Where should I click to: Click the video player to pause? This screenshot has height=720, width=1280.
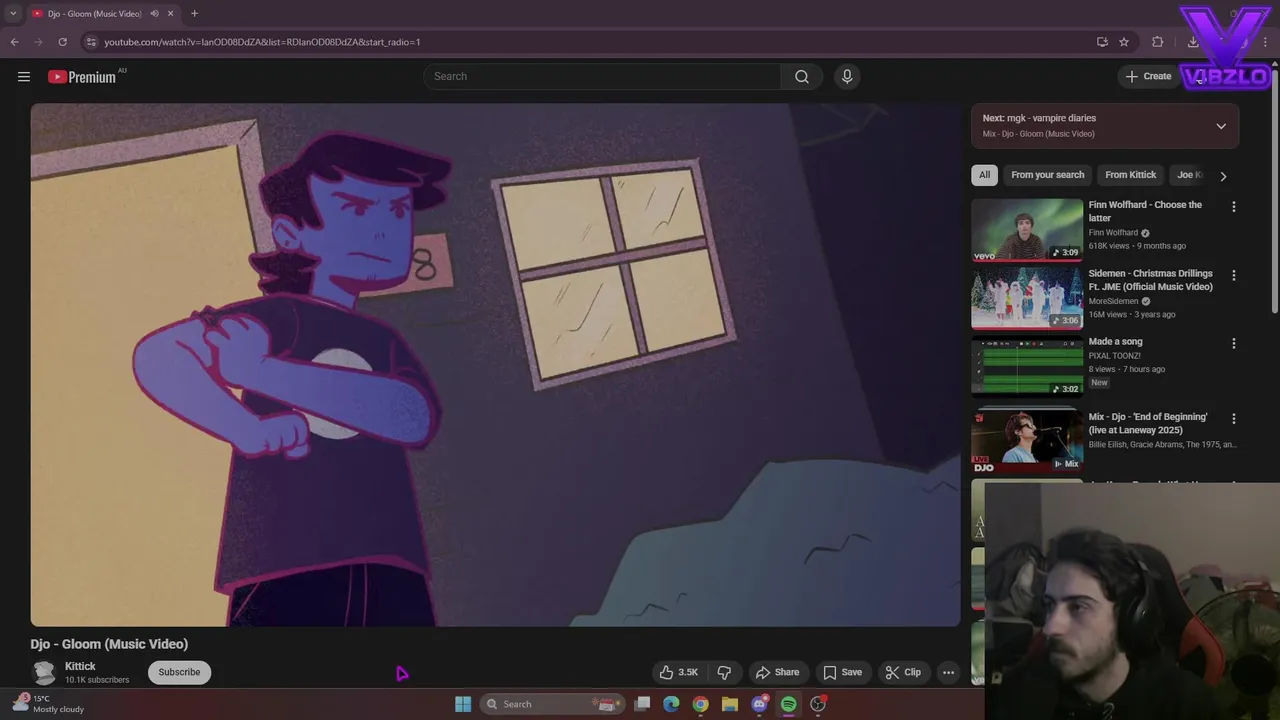pyautogui.click(x=495, y=365)
